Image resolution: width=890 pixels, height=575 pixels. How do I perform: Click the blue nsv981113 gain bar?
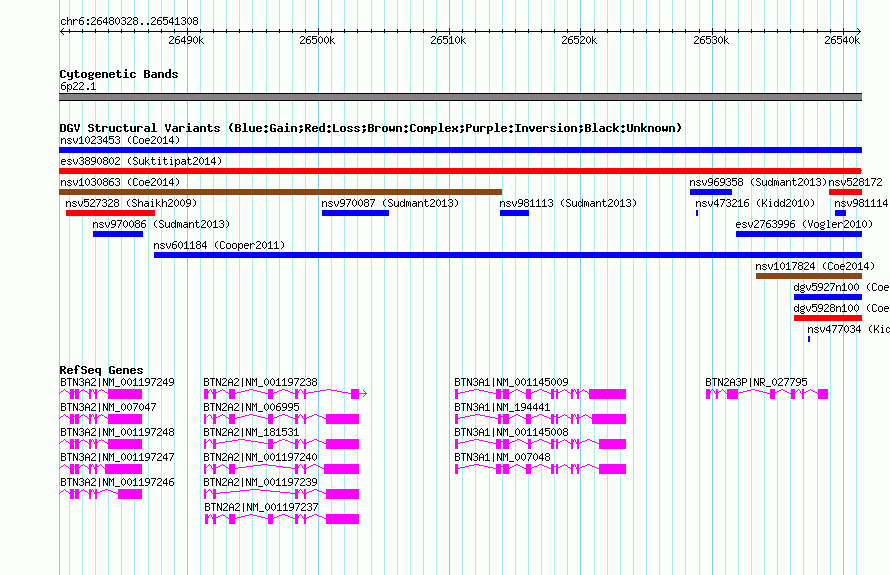(514, 213)
